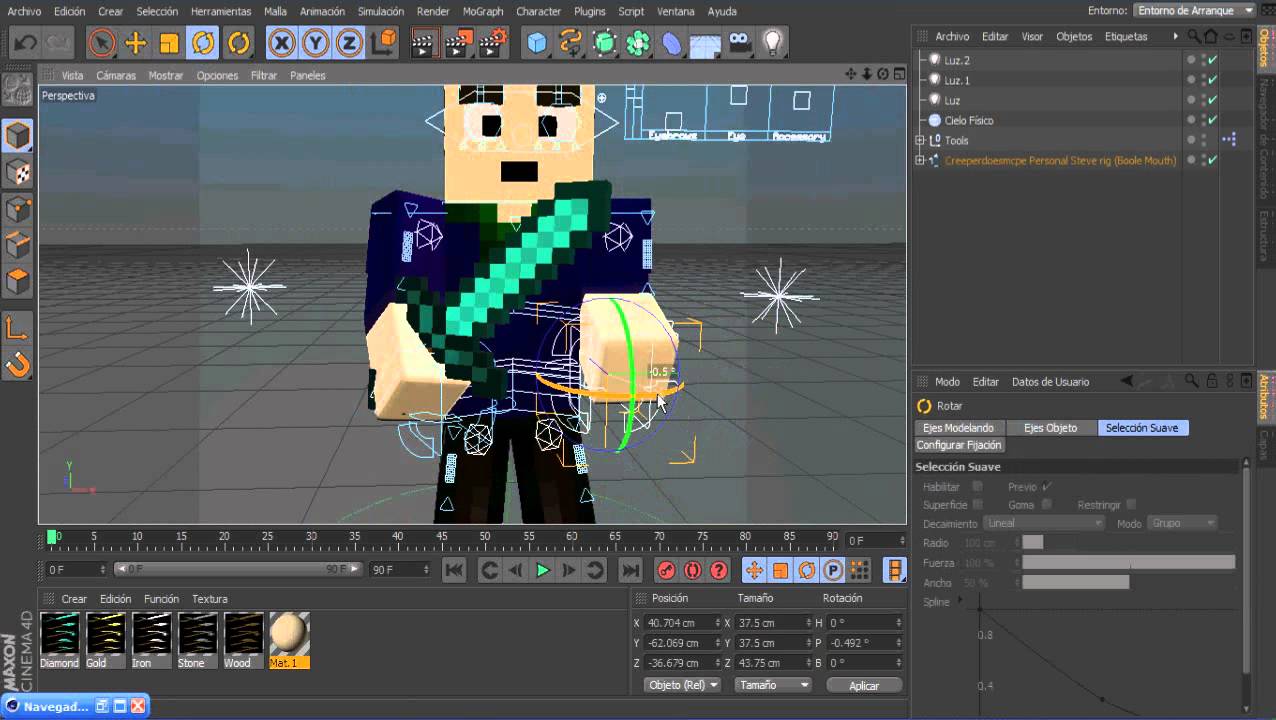Open the Archivo menu
Image resolution: width=1276 pixels, height=720 pixels.
tap(24, 12)
